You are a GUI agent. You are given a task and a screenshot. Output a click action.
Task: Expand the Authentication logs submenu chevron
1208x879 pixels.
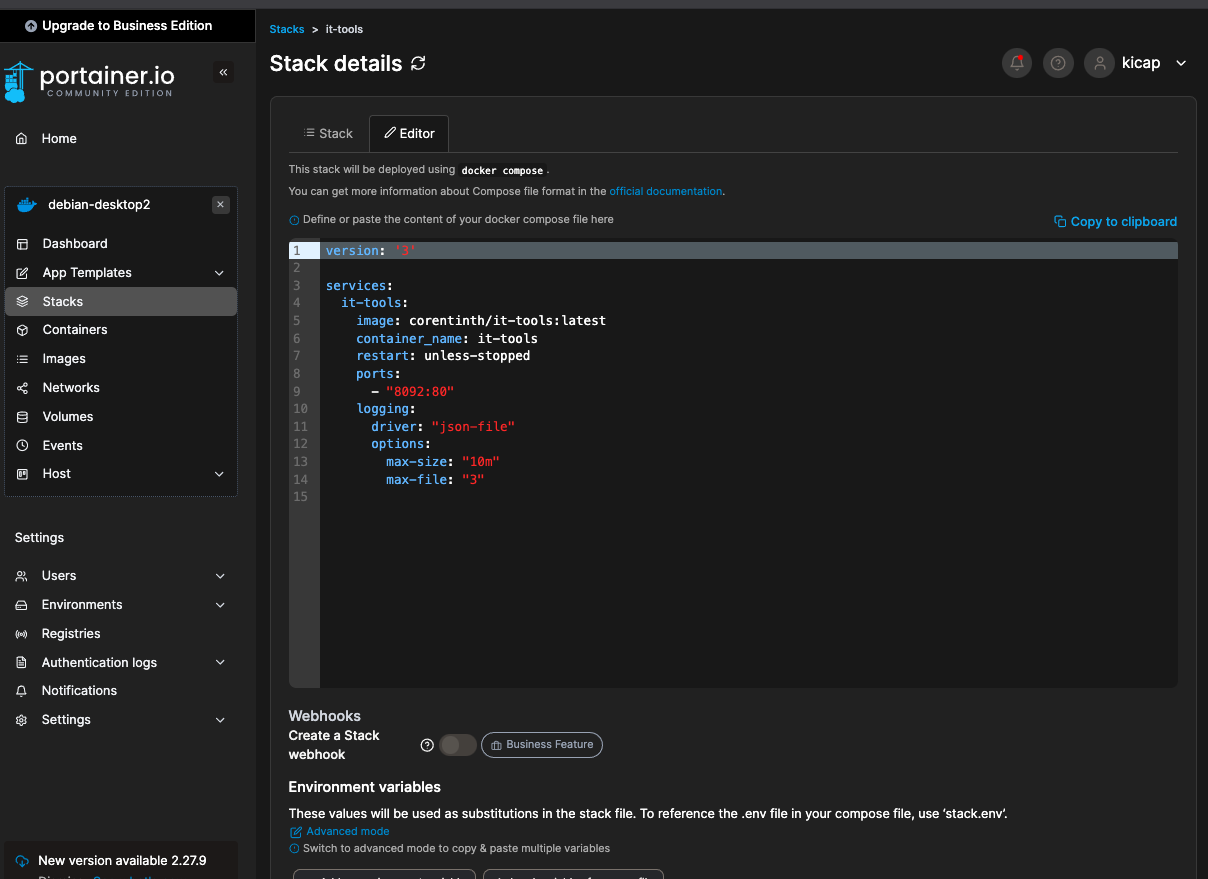[x=220, y=663]
